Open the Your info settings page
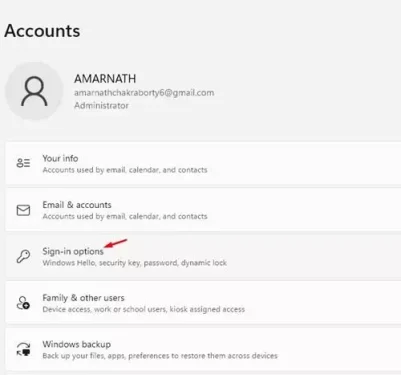The image size is (401, 375). tap(203, 163)
